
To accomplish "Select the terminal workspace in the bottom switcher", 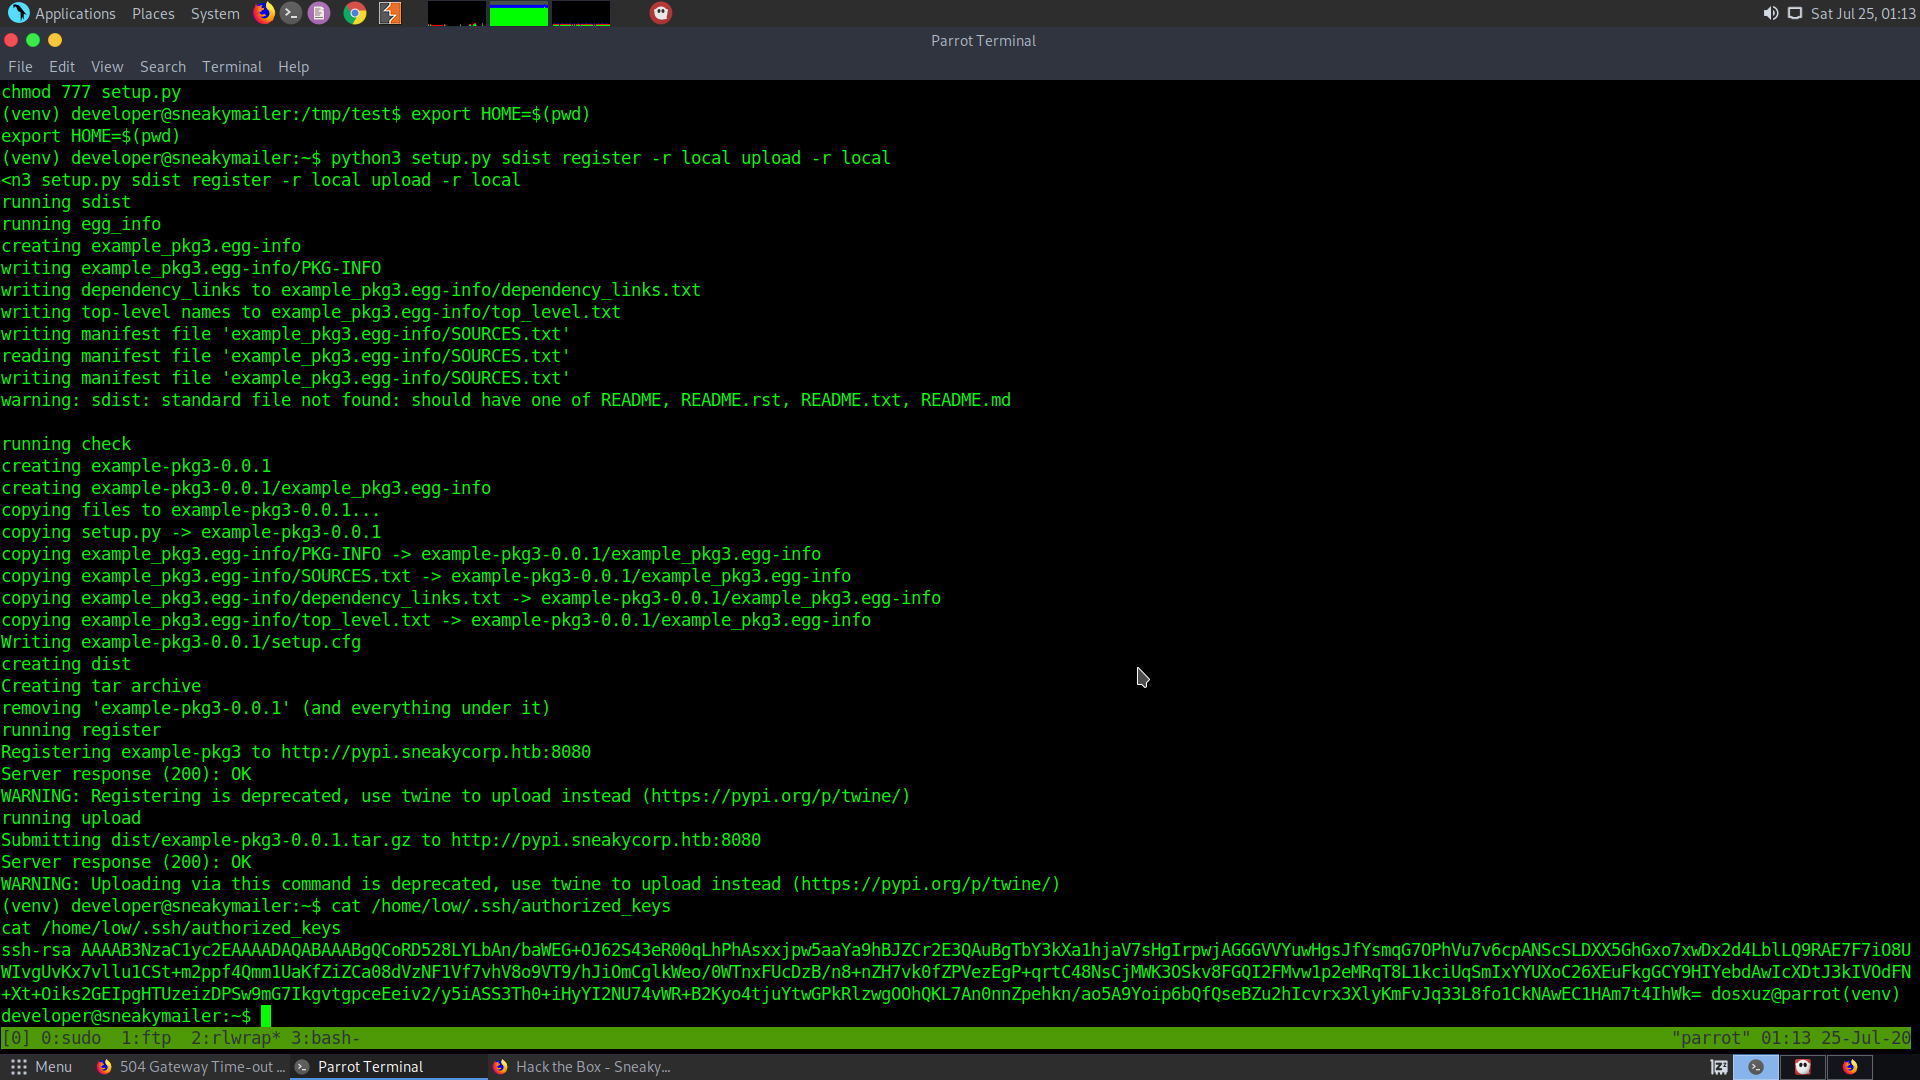I will pyautogui.click(x=1756, y=1067).
